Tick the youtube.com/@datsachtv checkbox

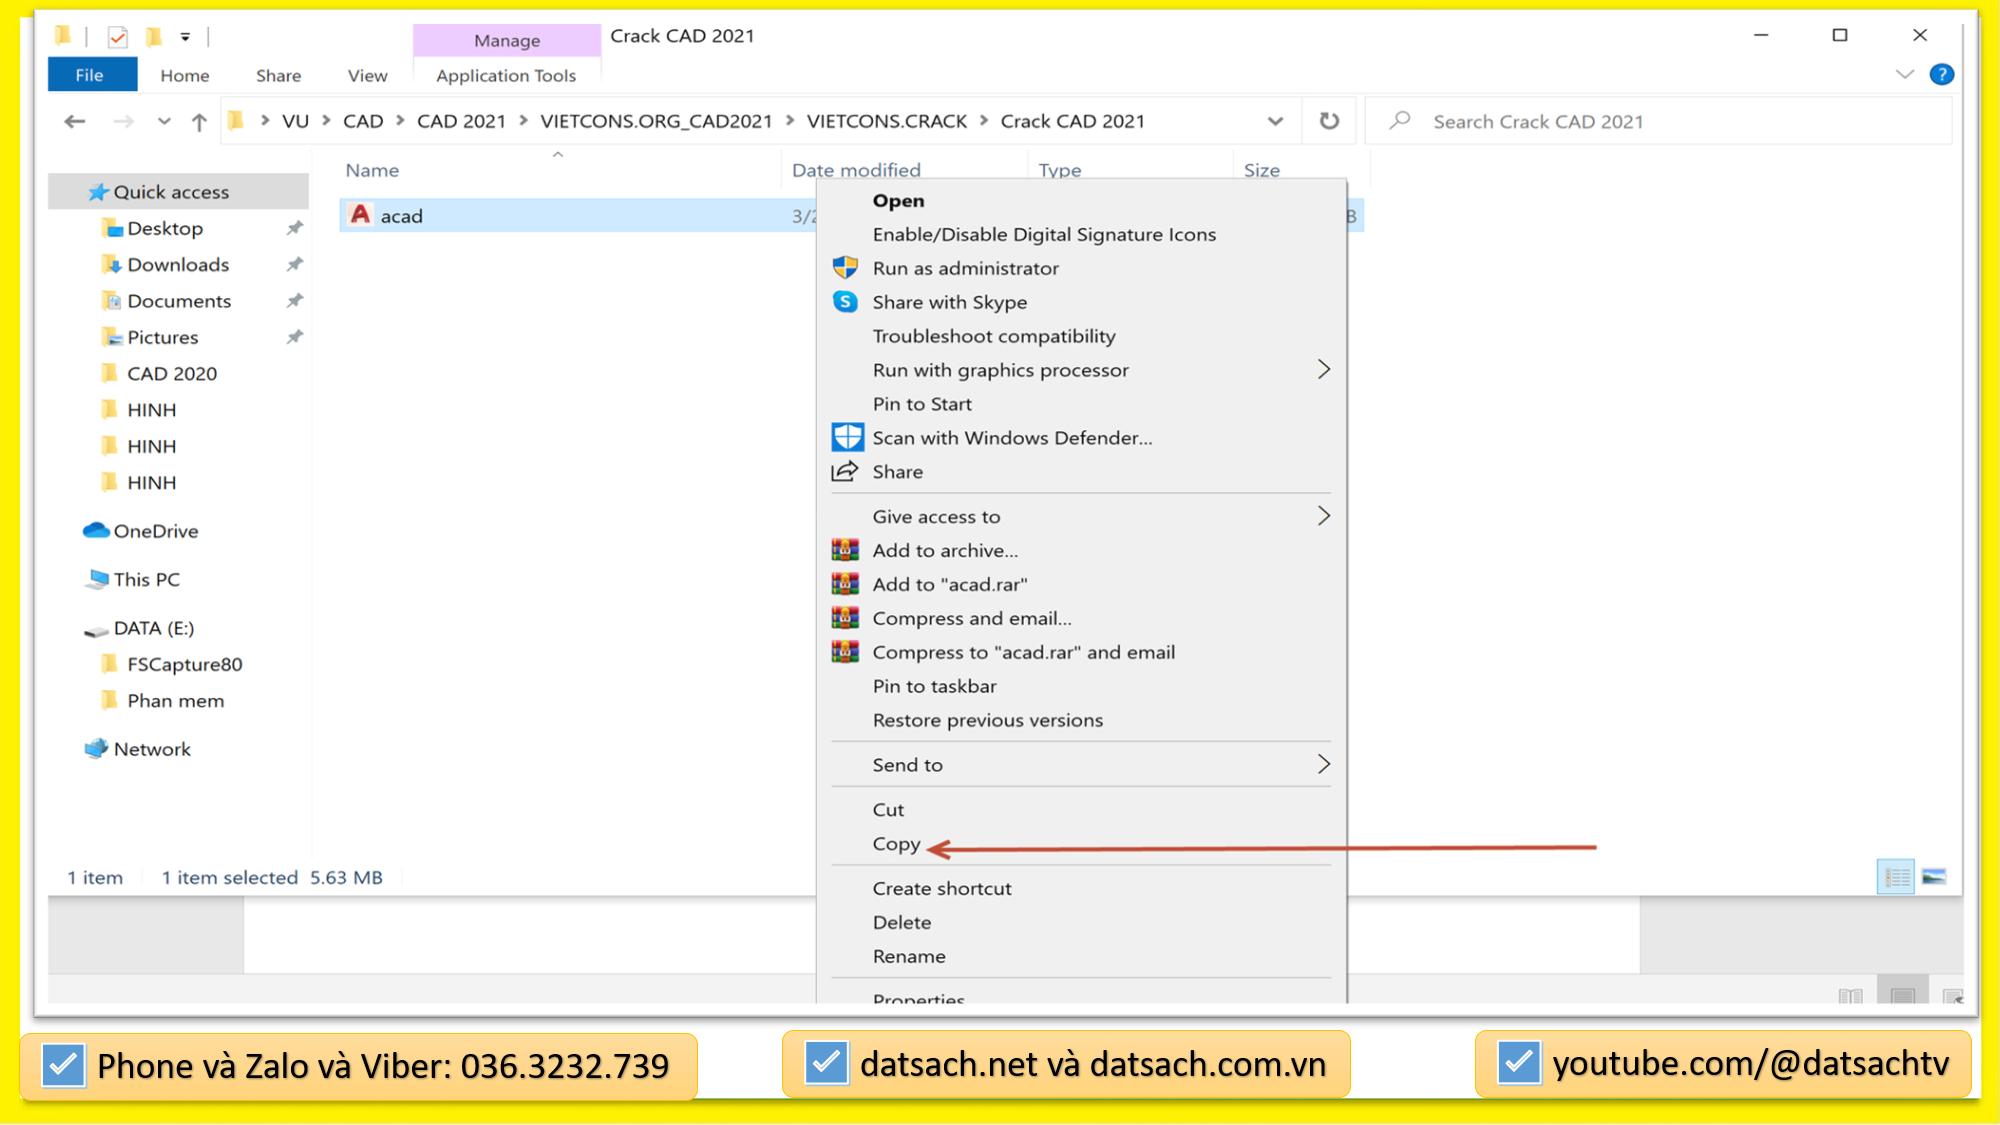click(1518, 1062)
